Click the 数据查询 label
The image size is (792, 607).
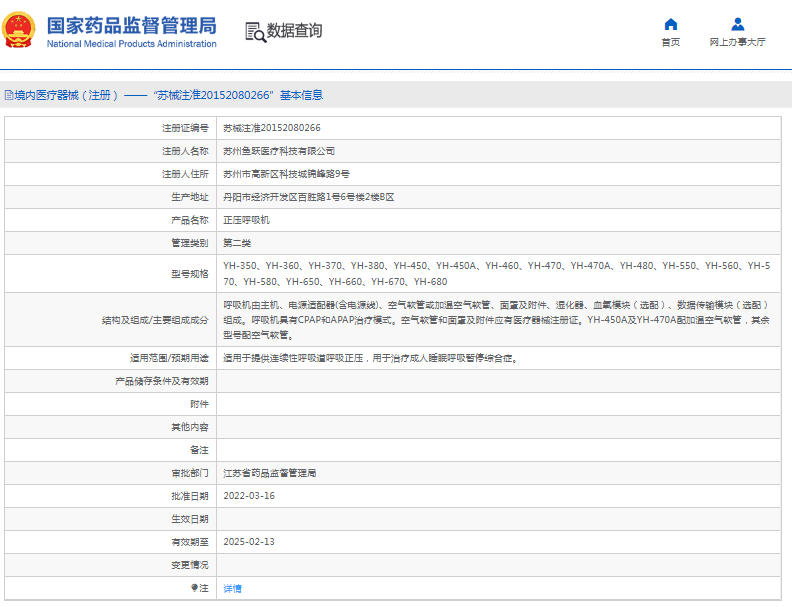click(294, 31)
